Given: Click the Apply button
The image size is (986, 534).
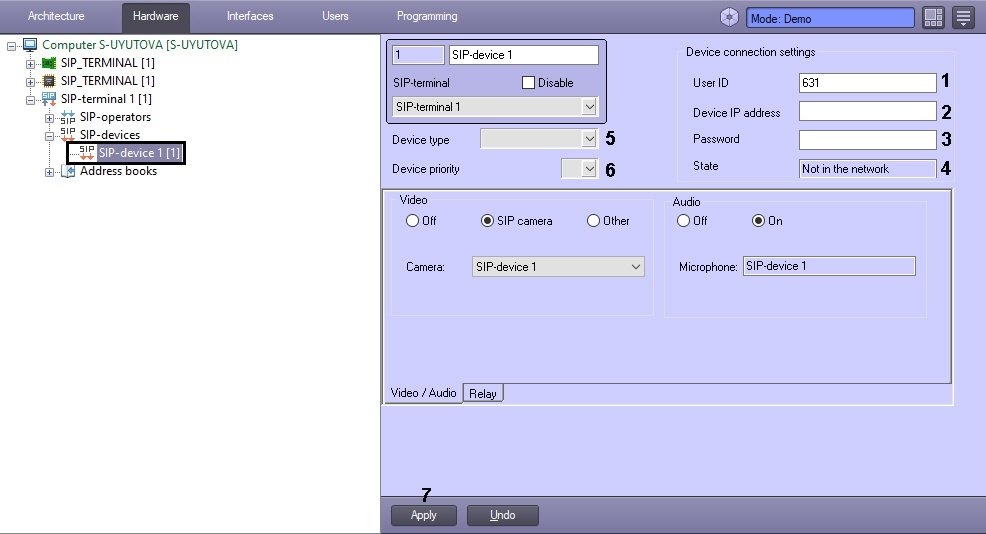Looking at the screenshot, I should click(424, 515).
